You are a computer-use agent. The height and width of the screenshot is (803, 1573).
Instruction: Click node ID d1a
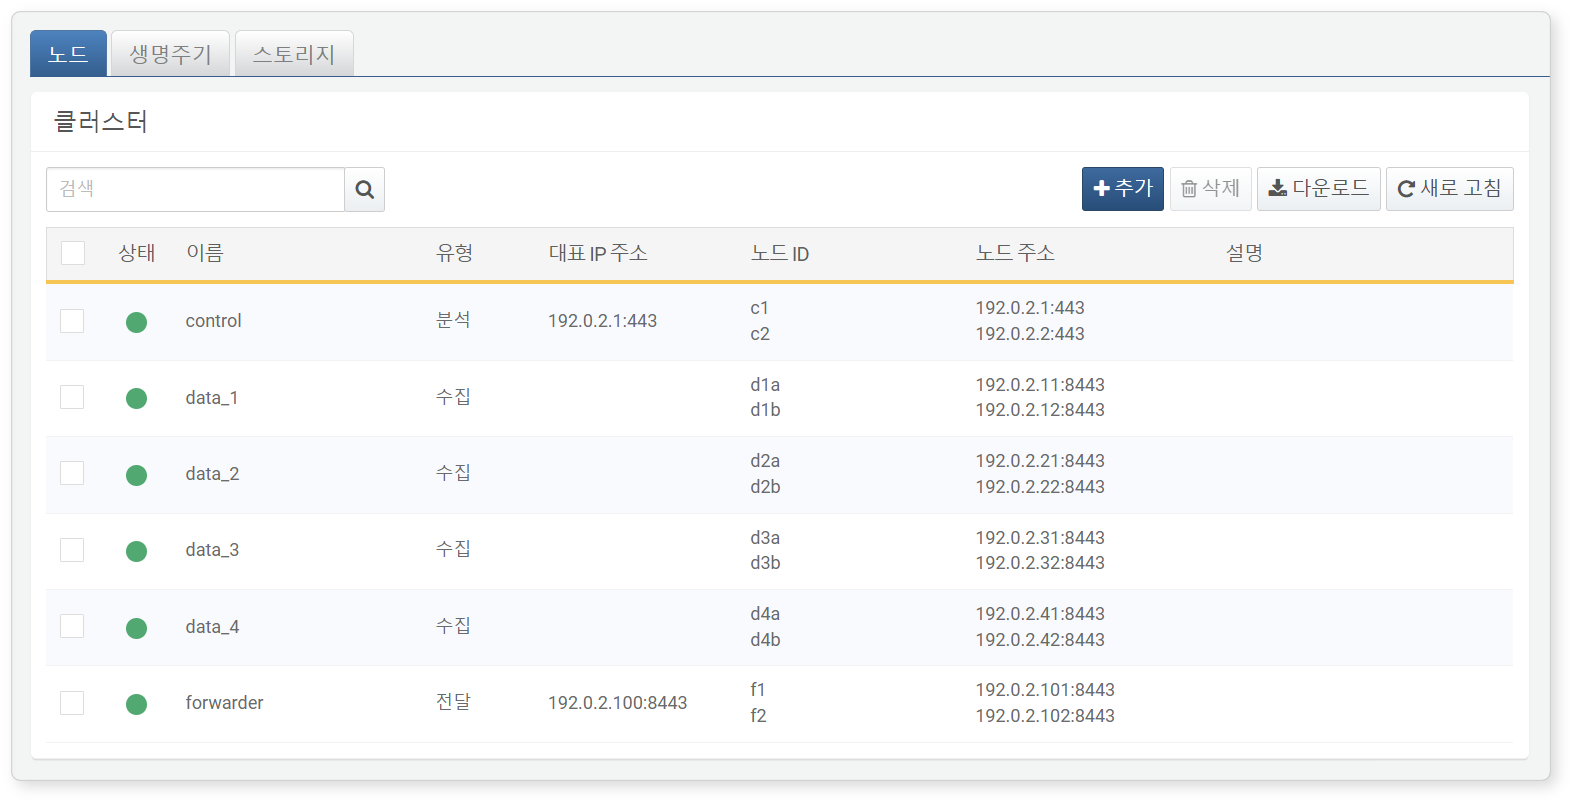pos(765,385)
